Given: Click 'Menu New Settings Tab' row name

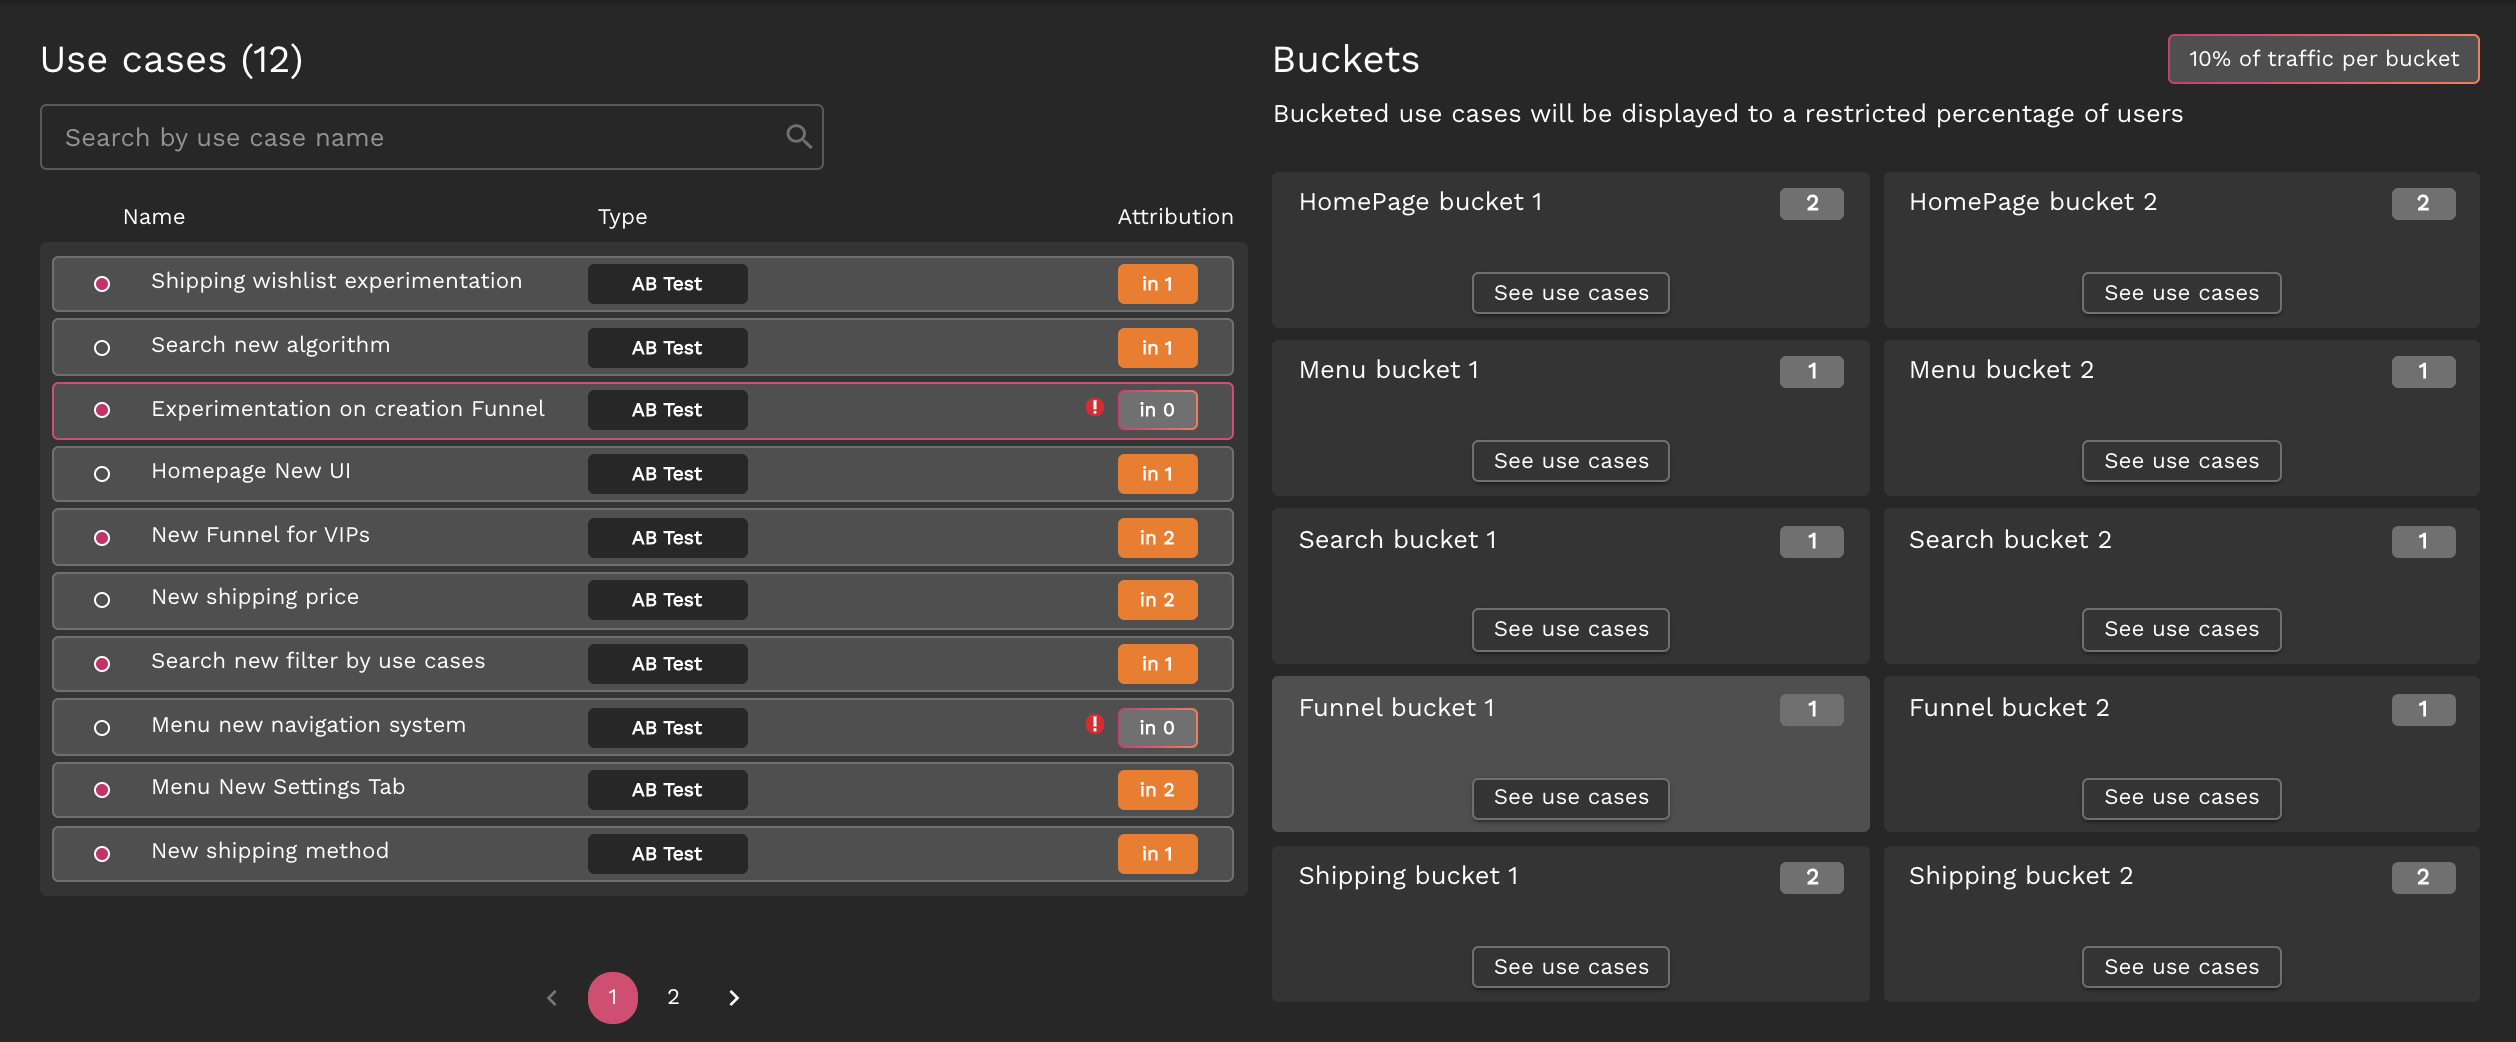Looking at the screenshot, I should (278, 787).
